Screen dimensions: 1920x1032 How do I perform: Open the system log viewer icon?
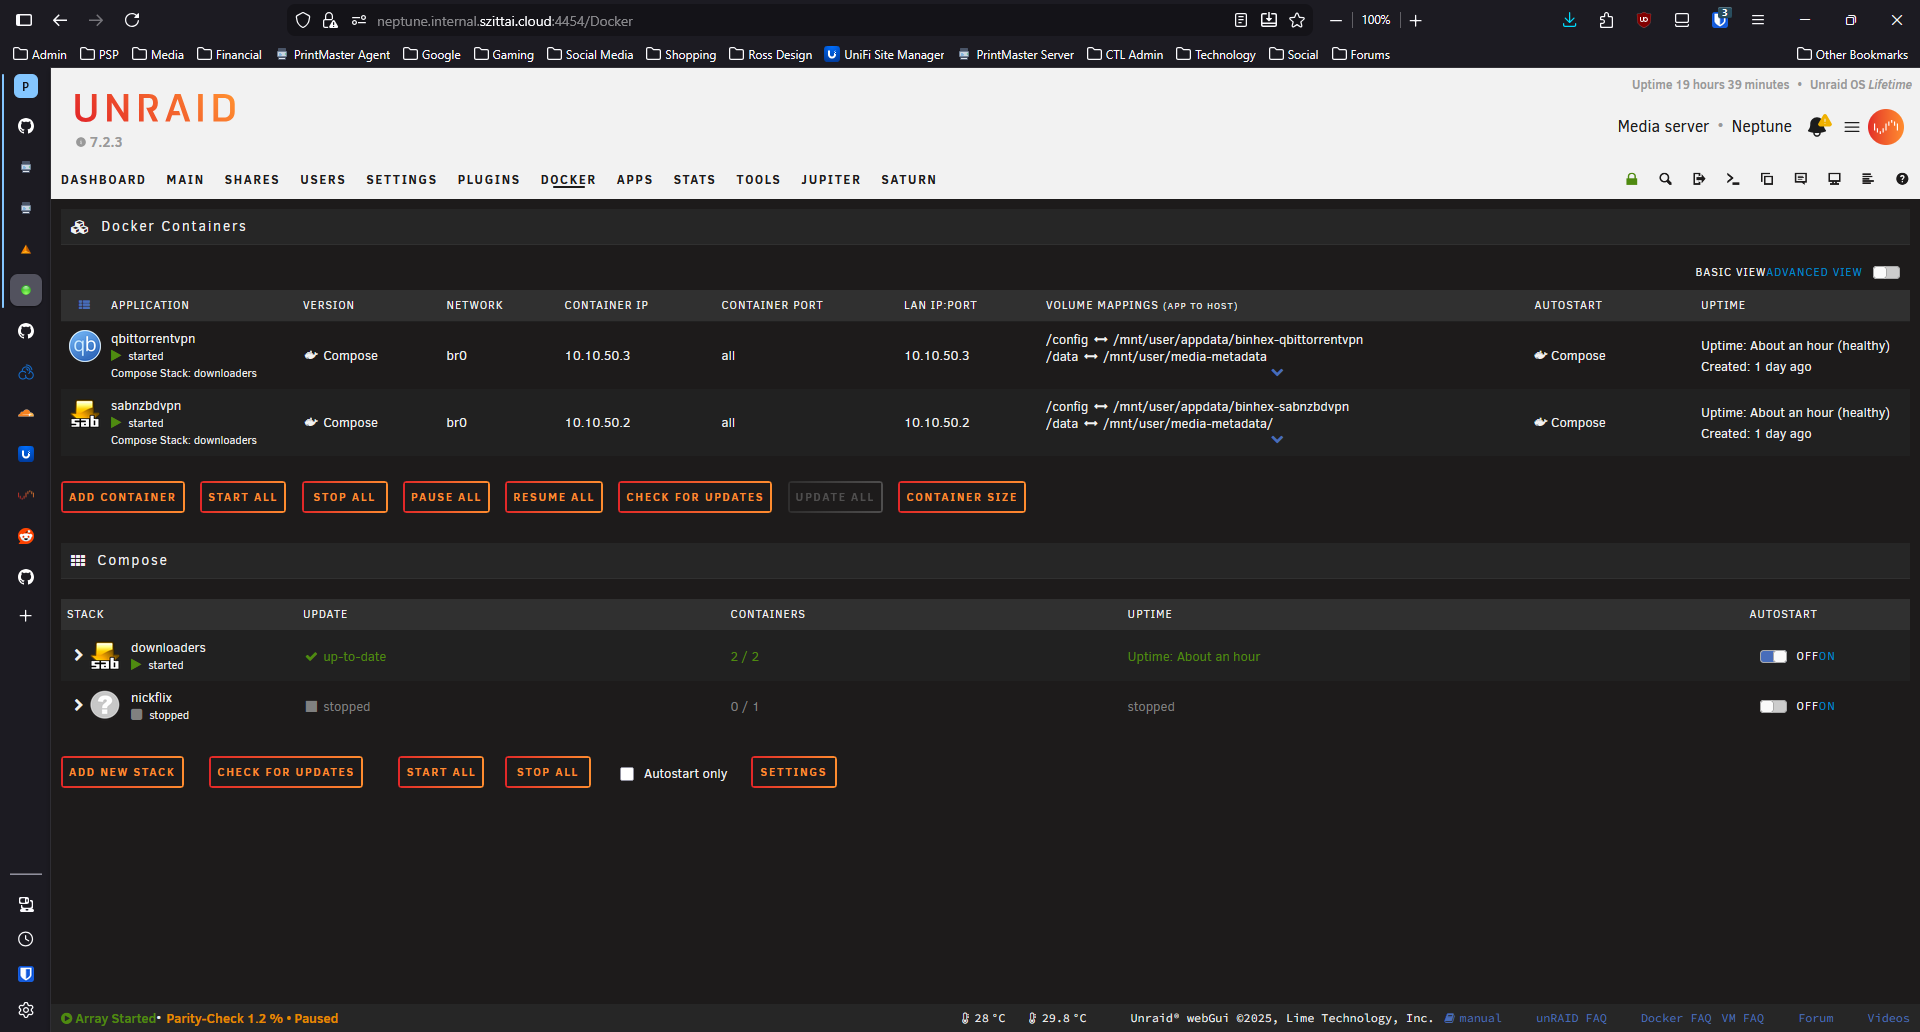1868,179
